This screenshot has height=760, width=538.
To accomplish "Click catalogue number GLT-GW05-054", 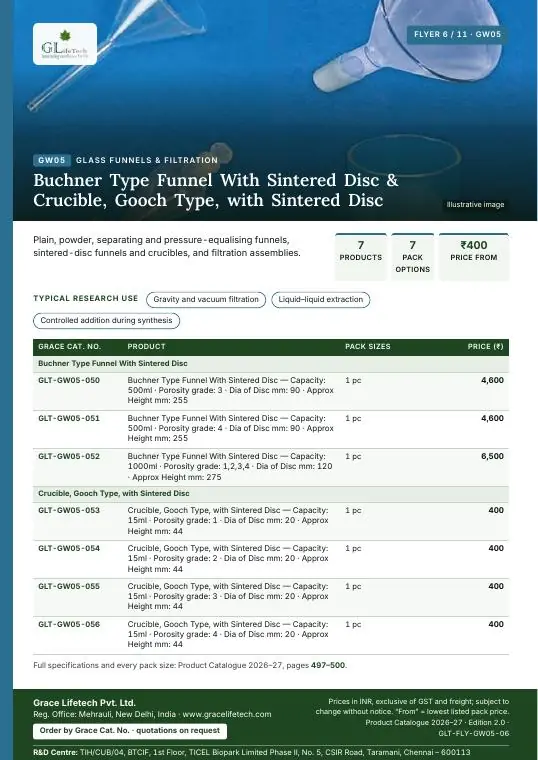I will [69, 548].
